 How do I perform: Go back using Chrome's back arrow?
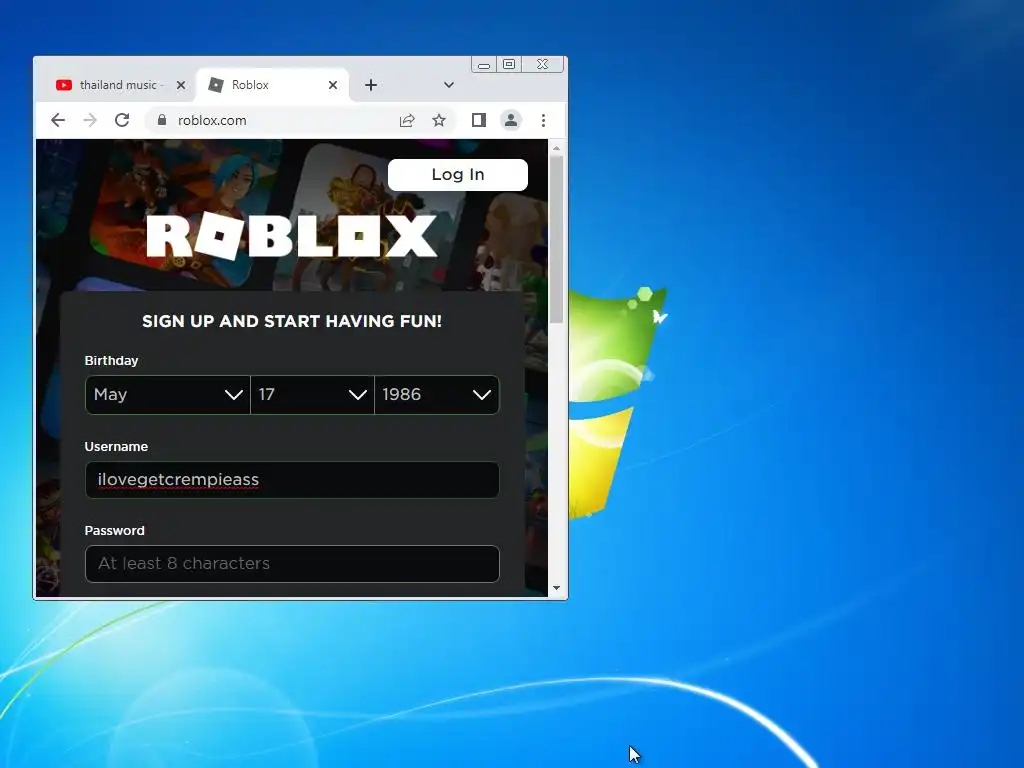click(x=58, y=120)
